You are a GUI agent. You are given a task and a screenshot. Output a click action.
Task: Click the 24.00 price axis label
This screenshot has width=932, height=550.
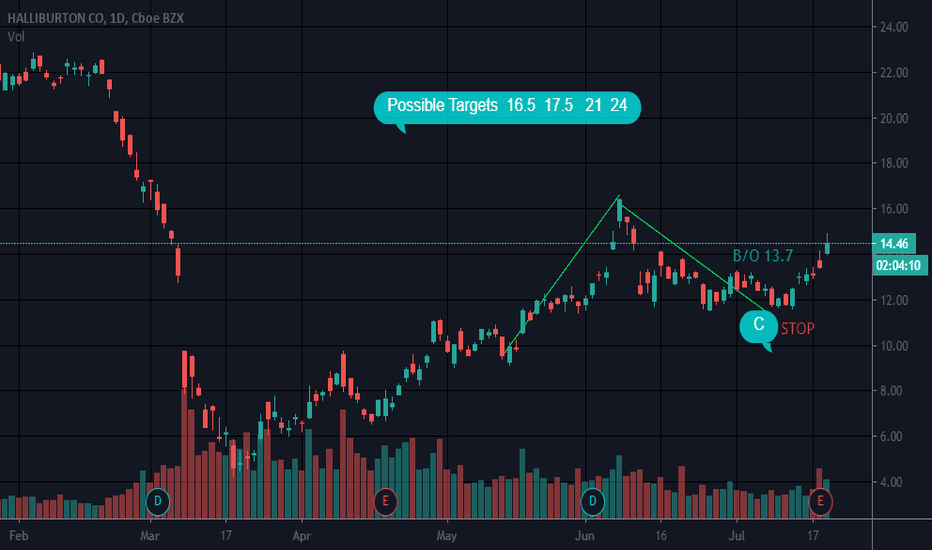coord(894,27)
